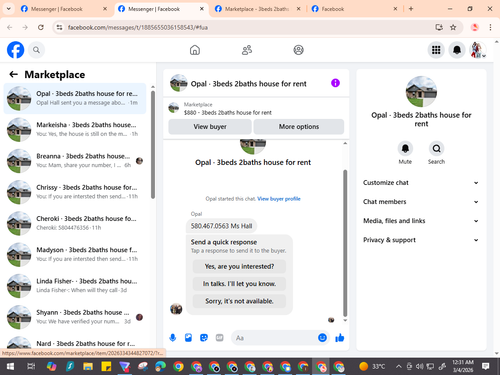Screen dimensions: 500x375
Task: Send a thumbs-up like
Action: click(340, 338)
